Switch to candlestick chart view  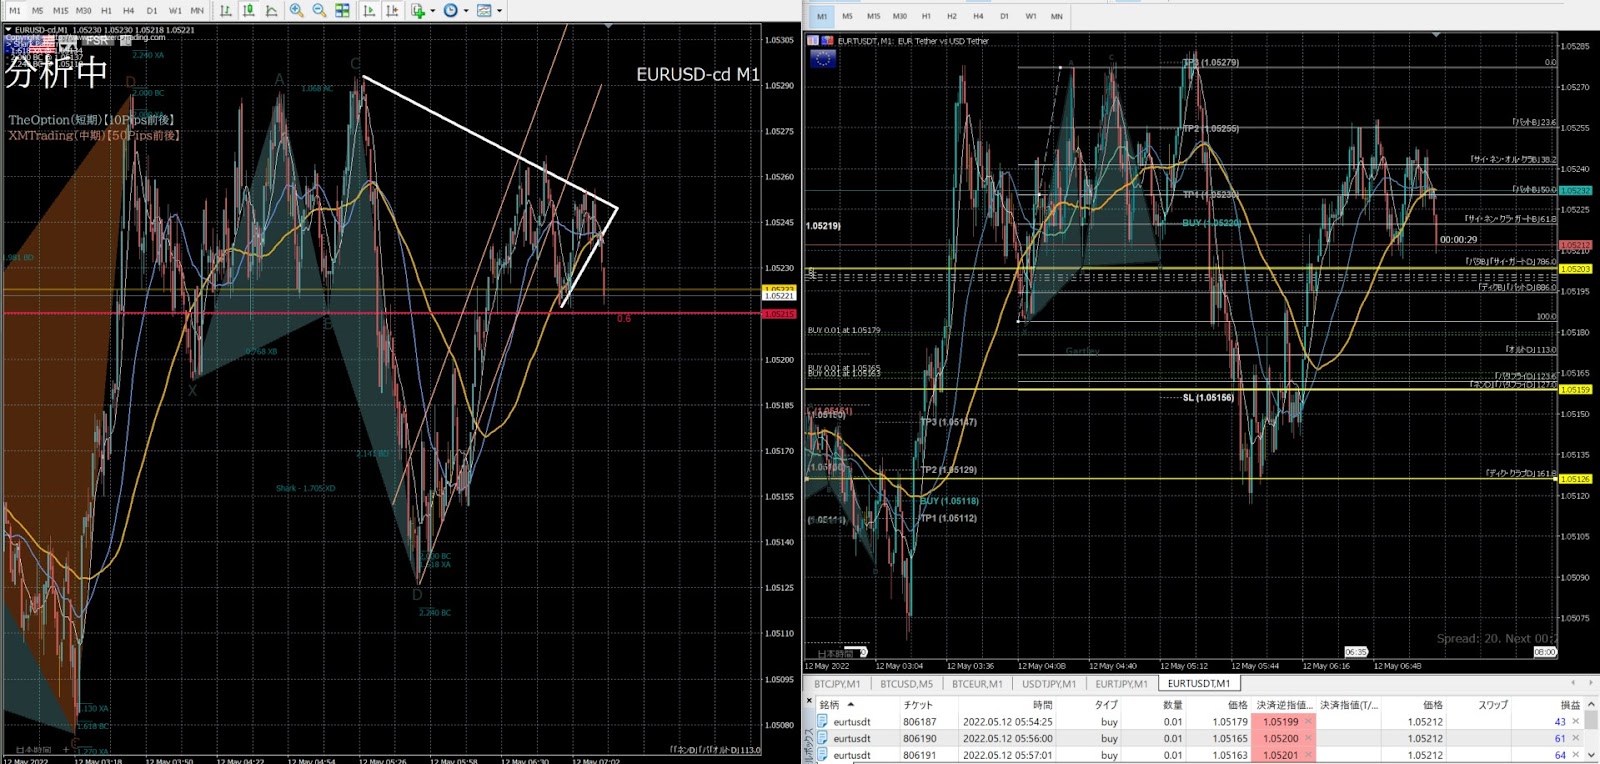click(249, 10)
